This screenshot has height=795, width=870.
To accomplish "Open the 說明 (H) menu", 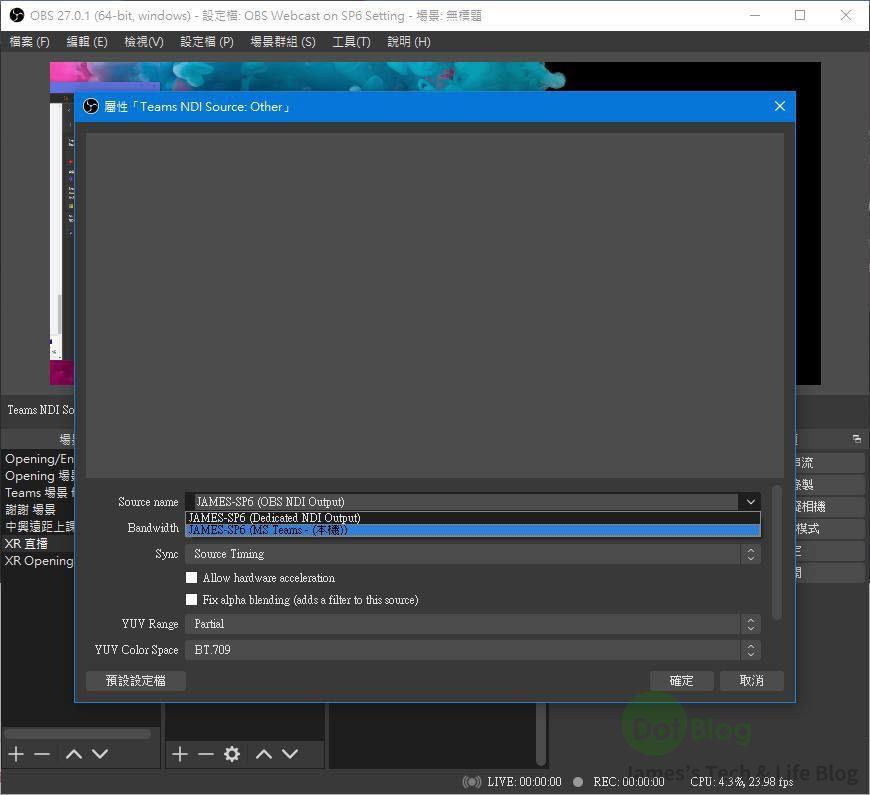I will (x=409, y=42).
